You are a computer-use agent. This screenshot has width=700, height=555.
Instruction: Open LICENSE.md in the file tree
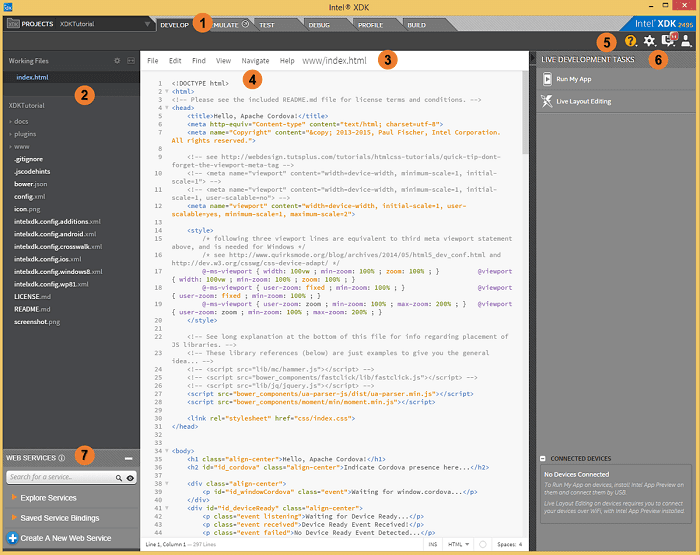tap(32, 296)
